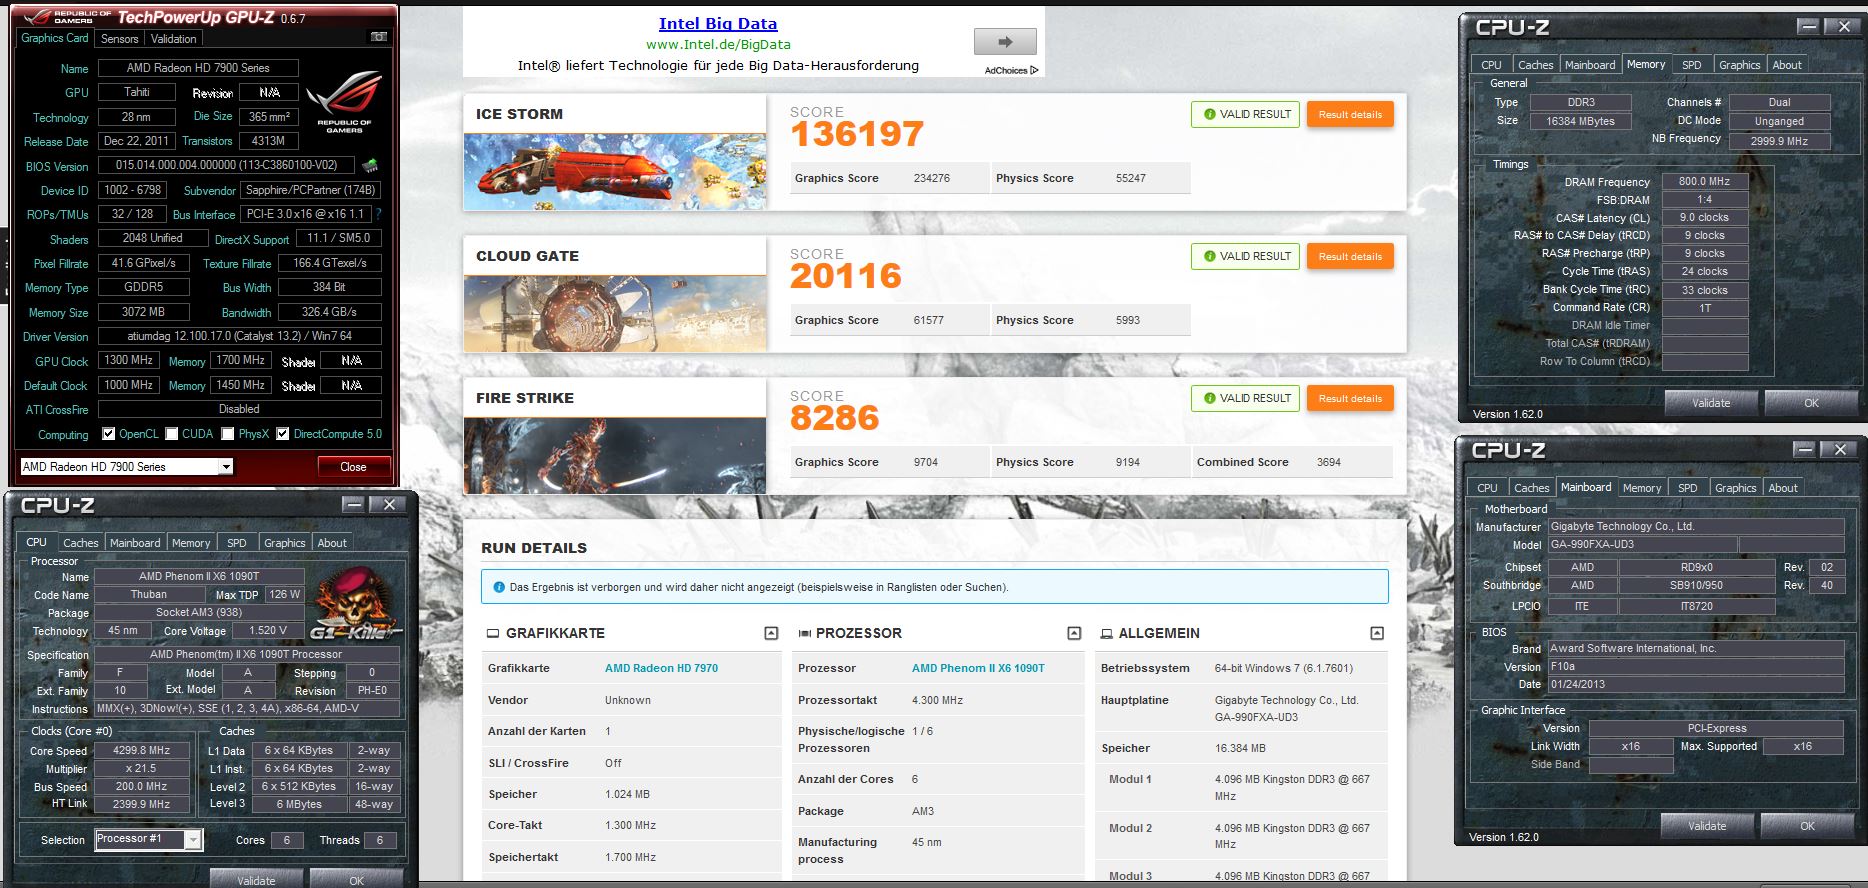
Task: Click the AMD Radeon HD 7970 link
Action: click(x=661, y=668)
